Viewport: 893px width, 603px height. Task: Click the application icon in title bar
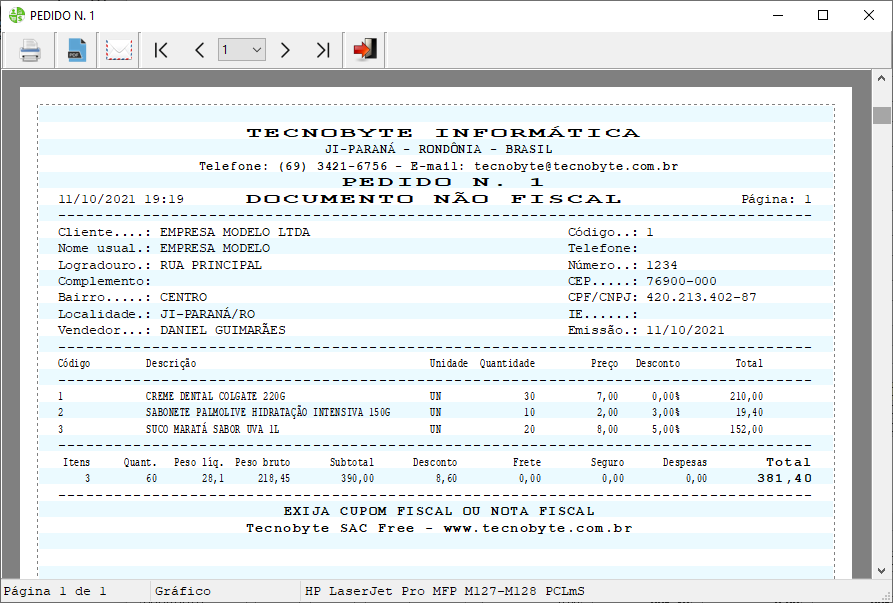[16, 15]
